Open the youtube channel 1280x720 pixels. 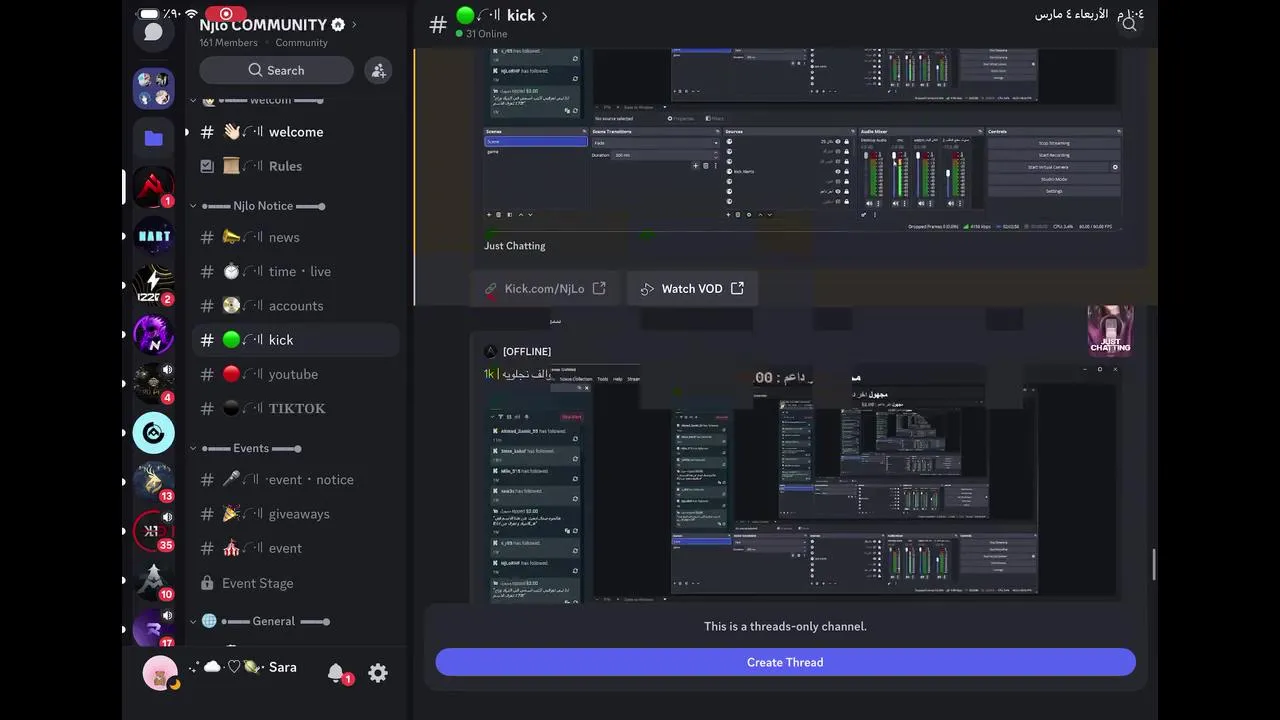tap(295, 374)
